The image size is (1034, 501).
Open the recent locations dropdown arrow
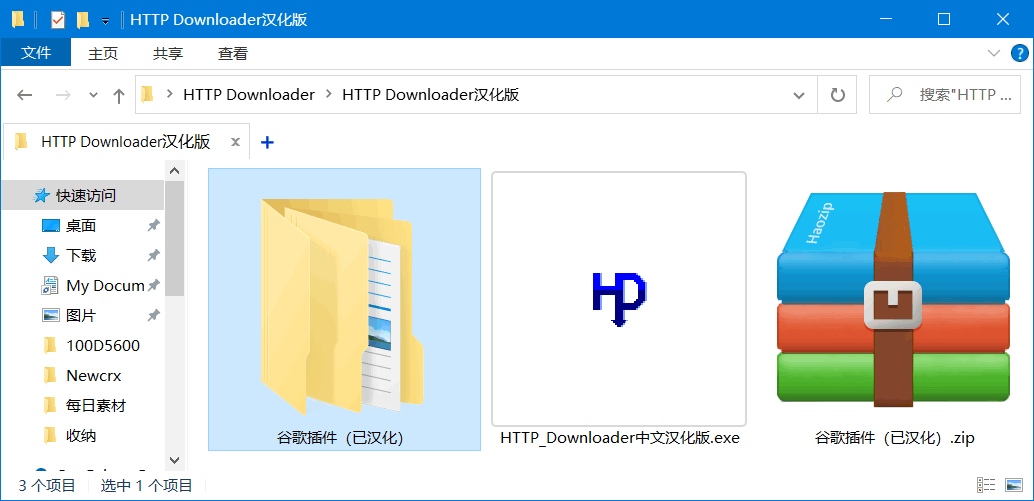94,96
